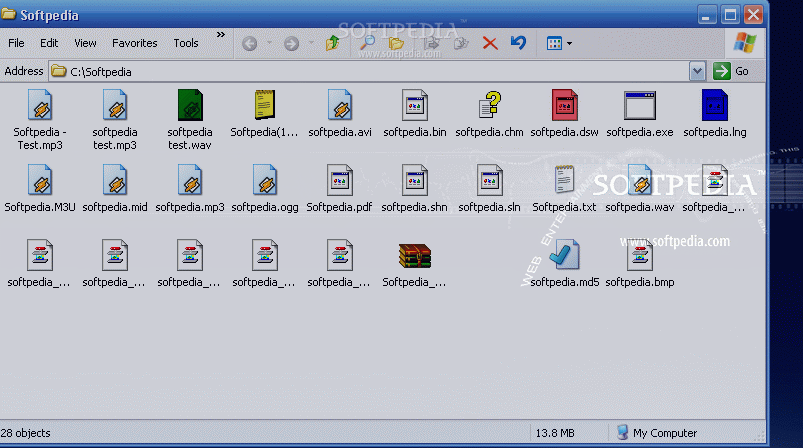Select the softpedia.avi file
The height and width of the screenshot is (448, 803).
tap(340, 114)
